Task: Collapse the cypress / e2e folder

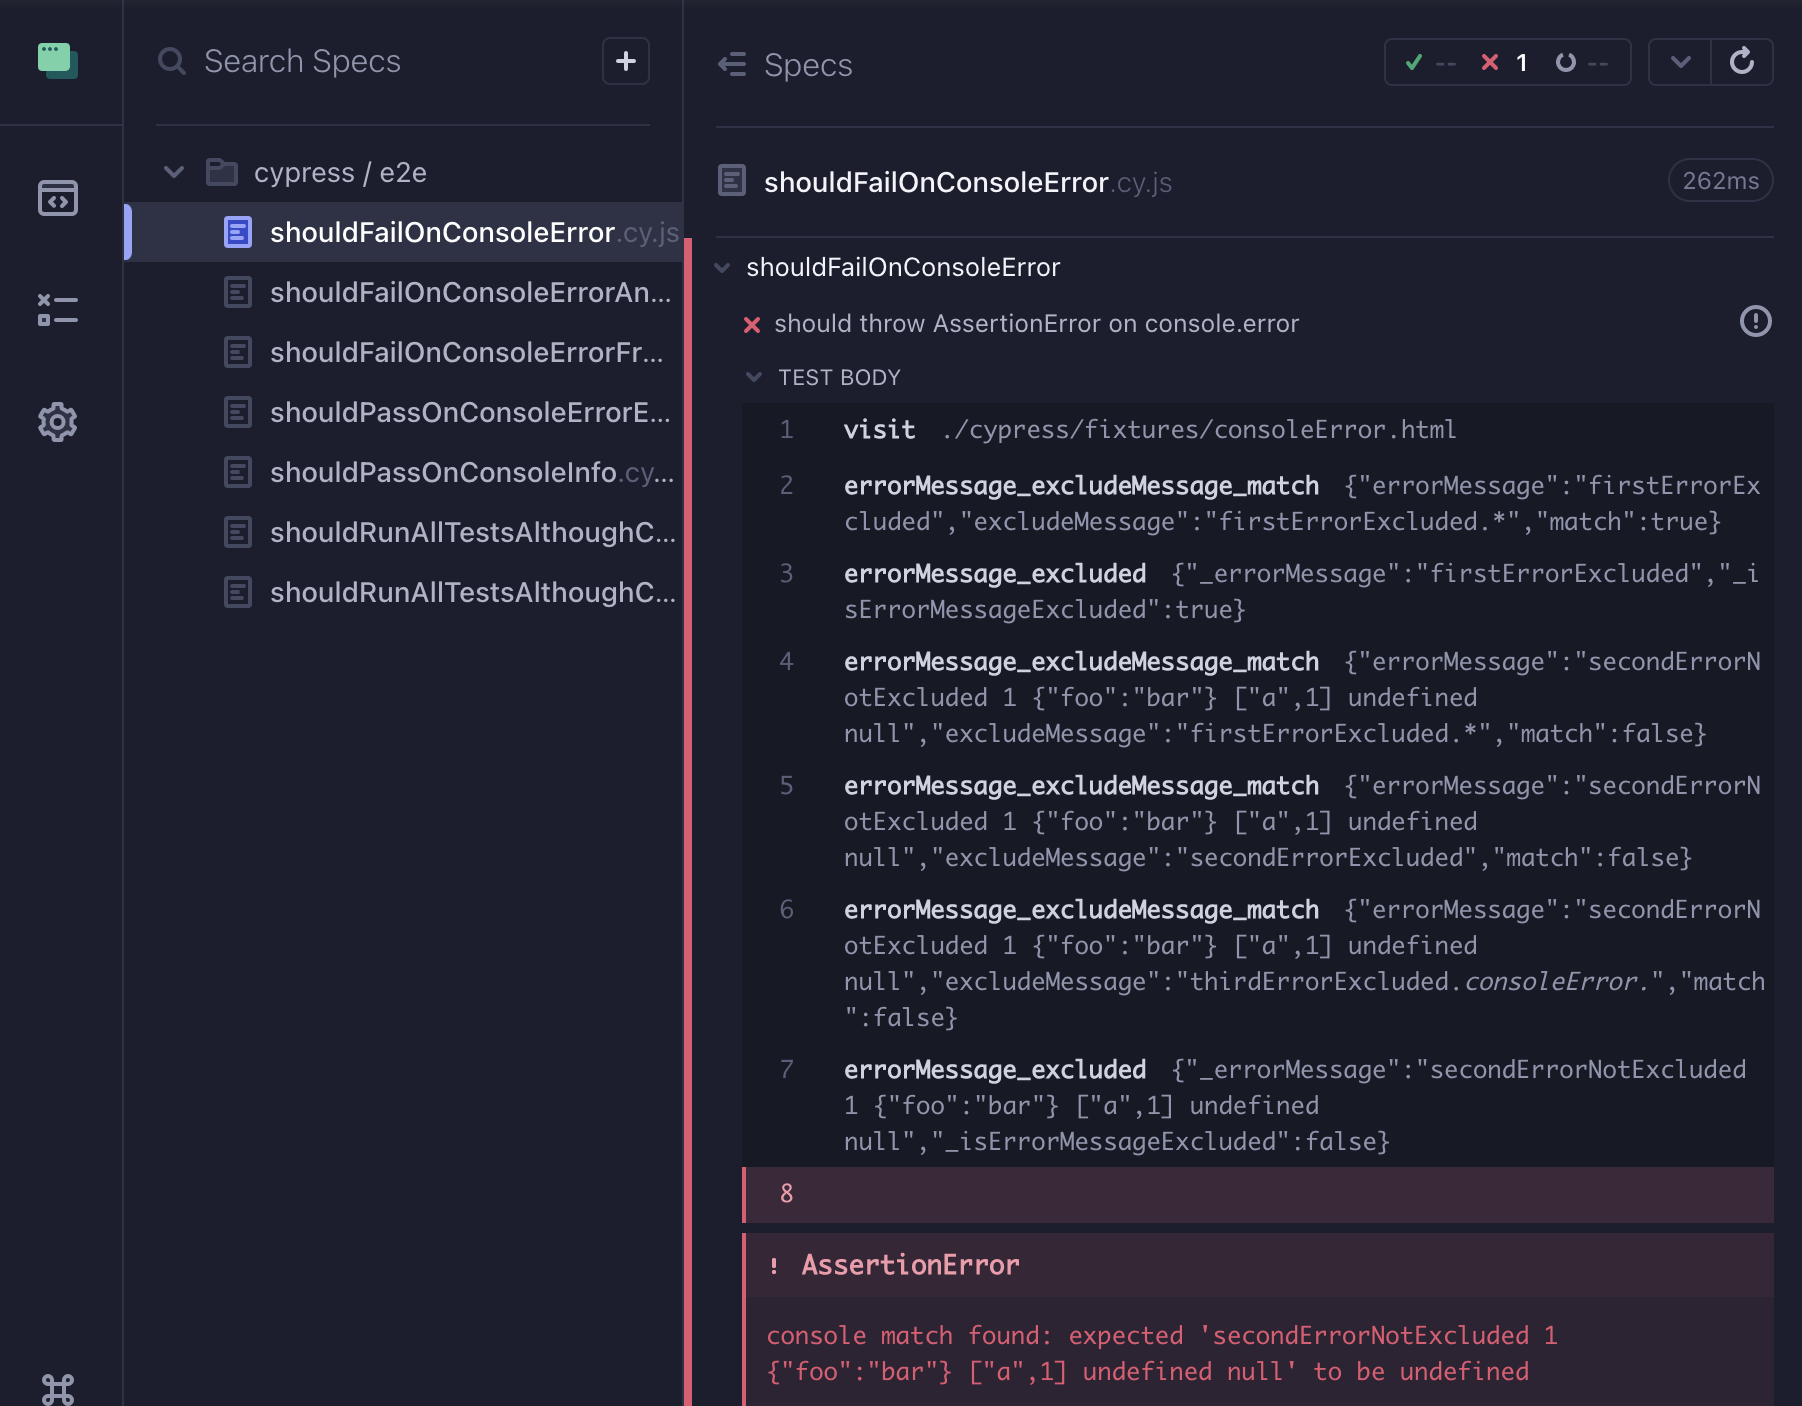Action: click(x=174, y=172)
